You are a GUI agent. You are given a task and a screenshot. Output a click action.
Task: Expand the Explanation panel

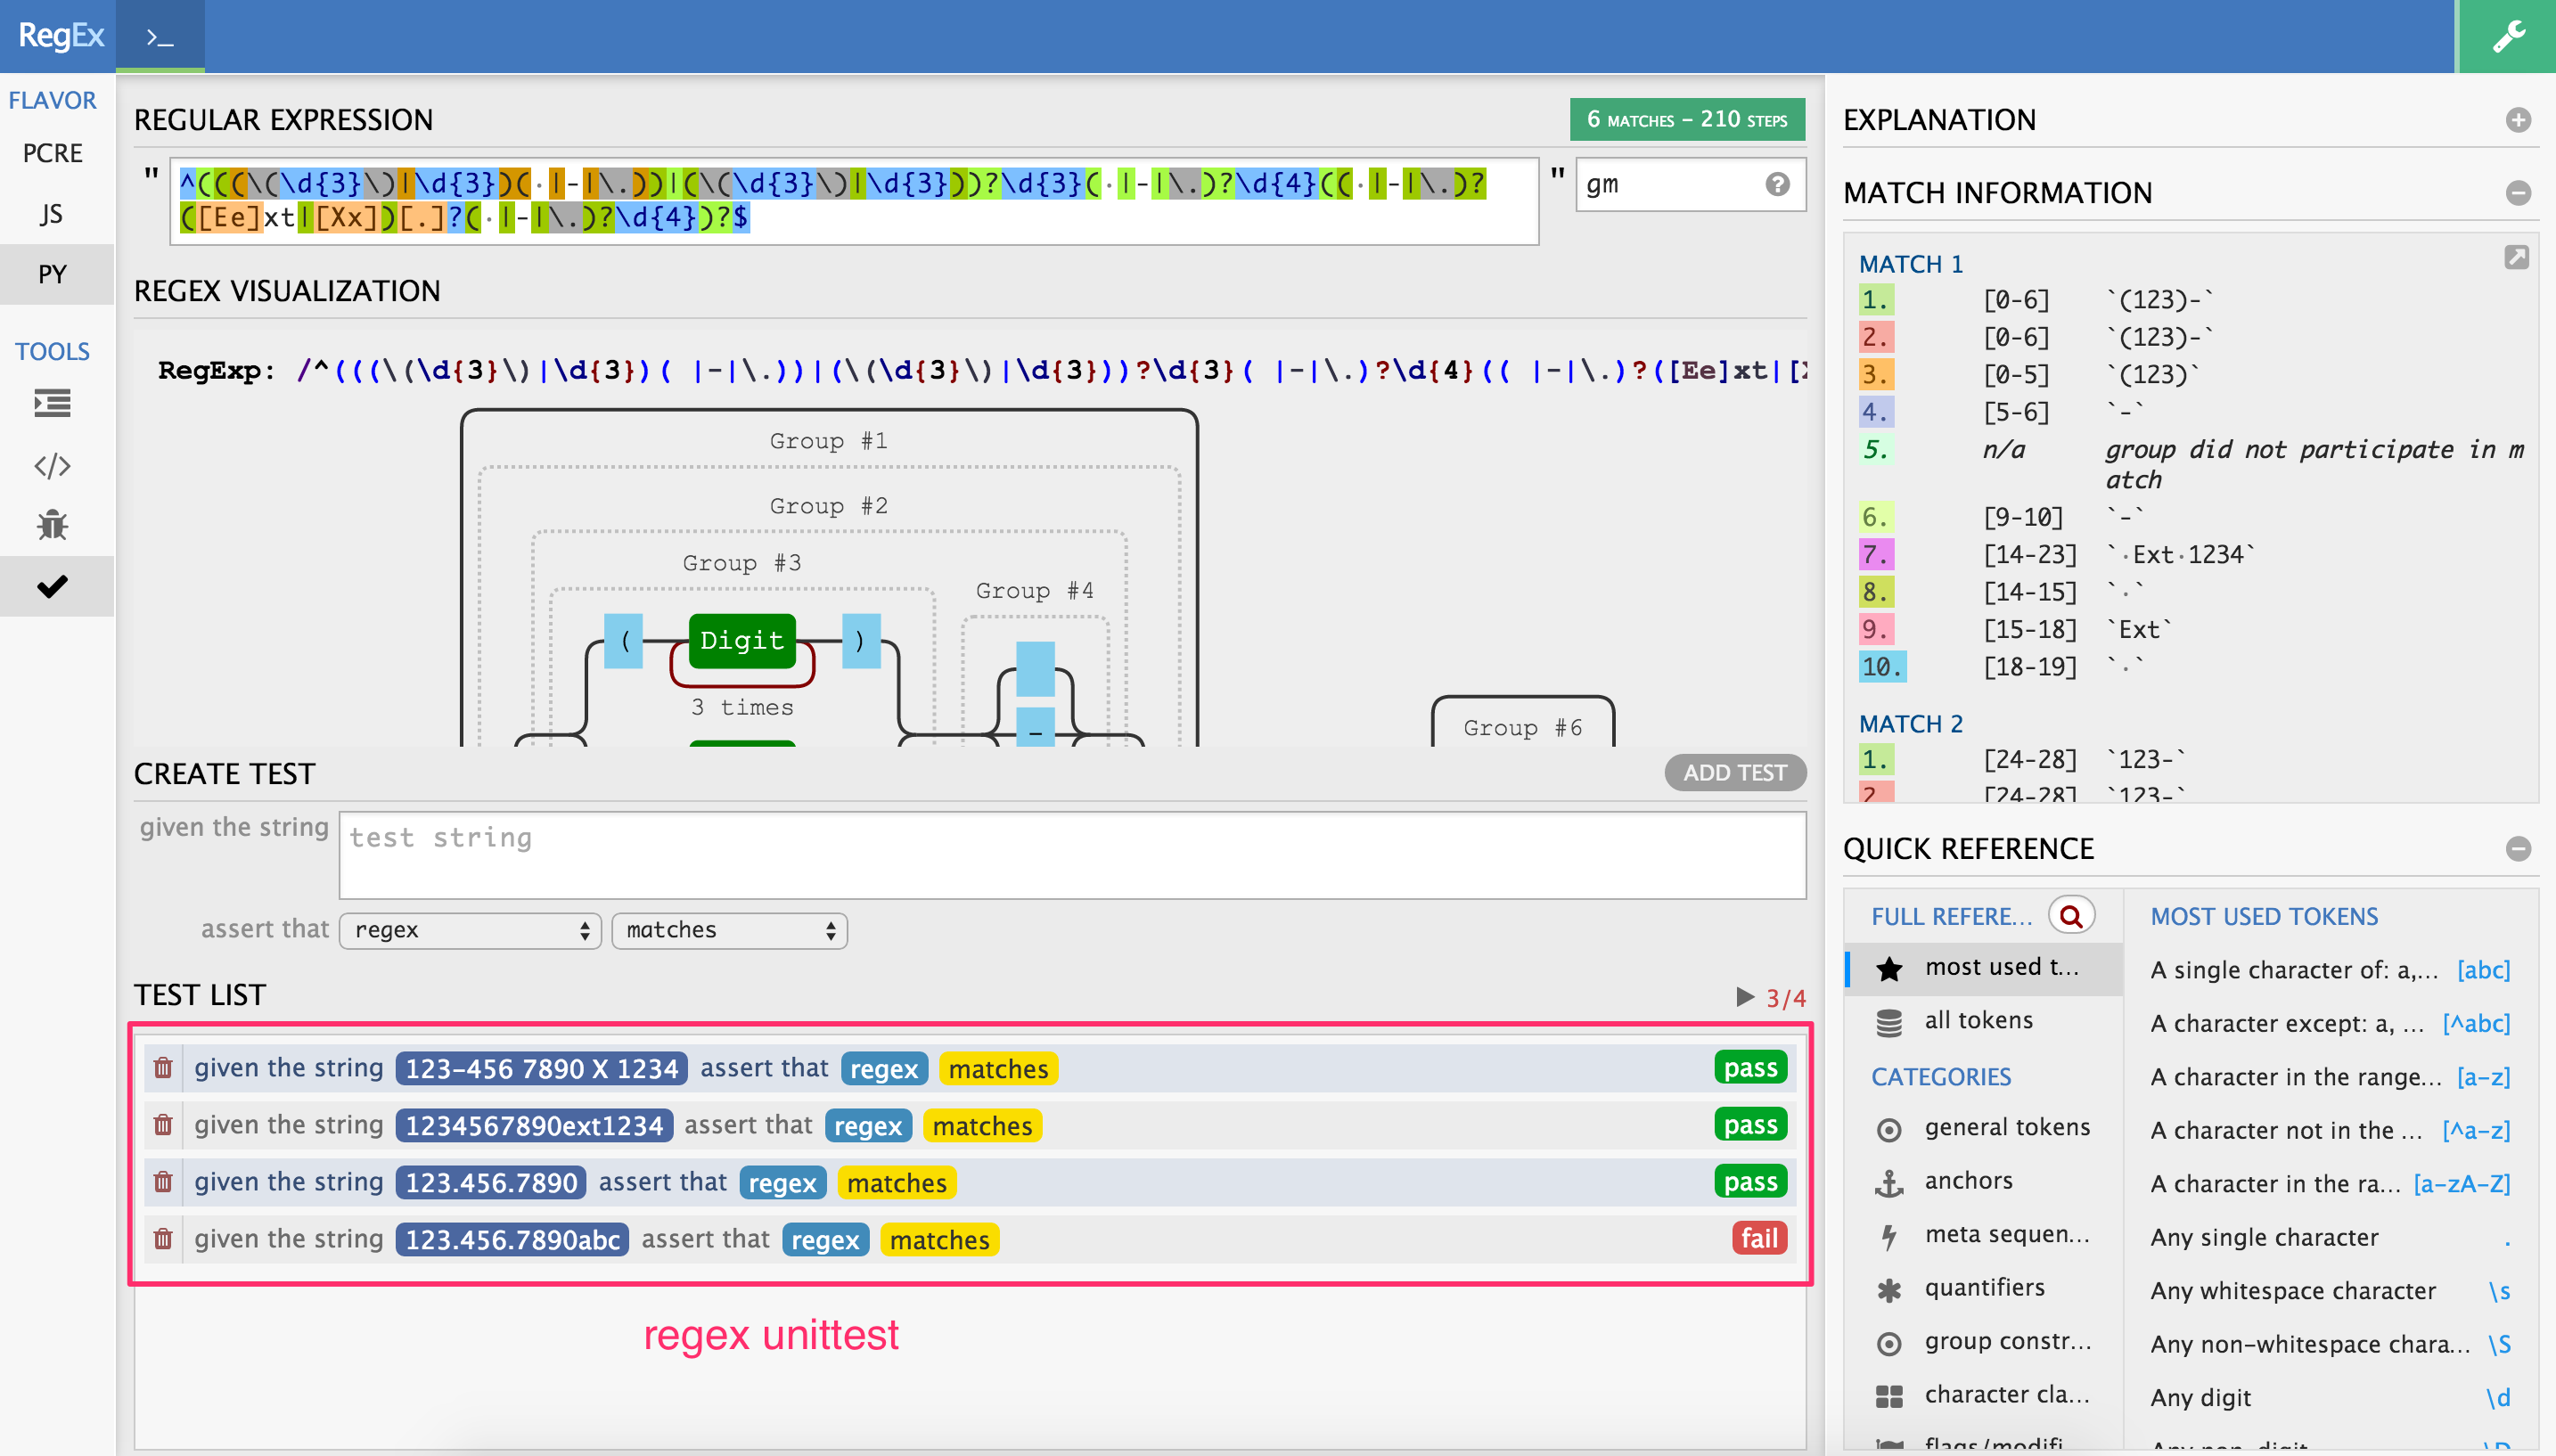pyautogui.click(x=2518, y=120)
